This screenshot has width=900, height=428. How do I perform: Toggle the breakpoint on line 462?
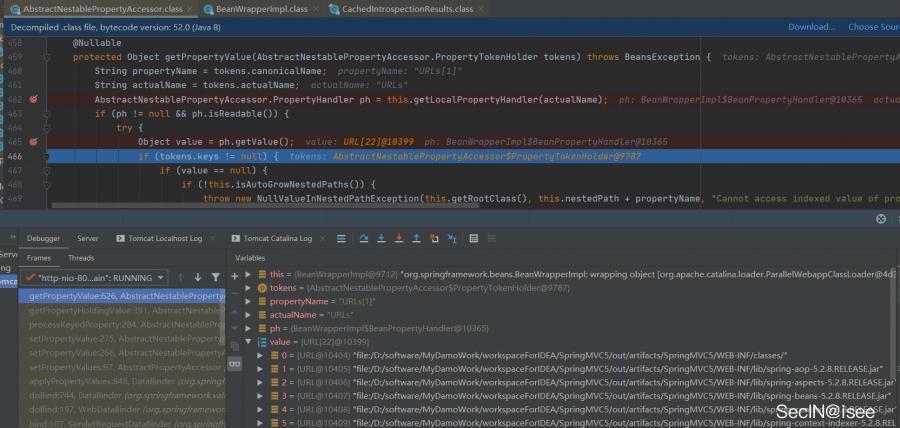[x=33, y=99]
